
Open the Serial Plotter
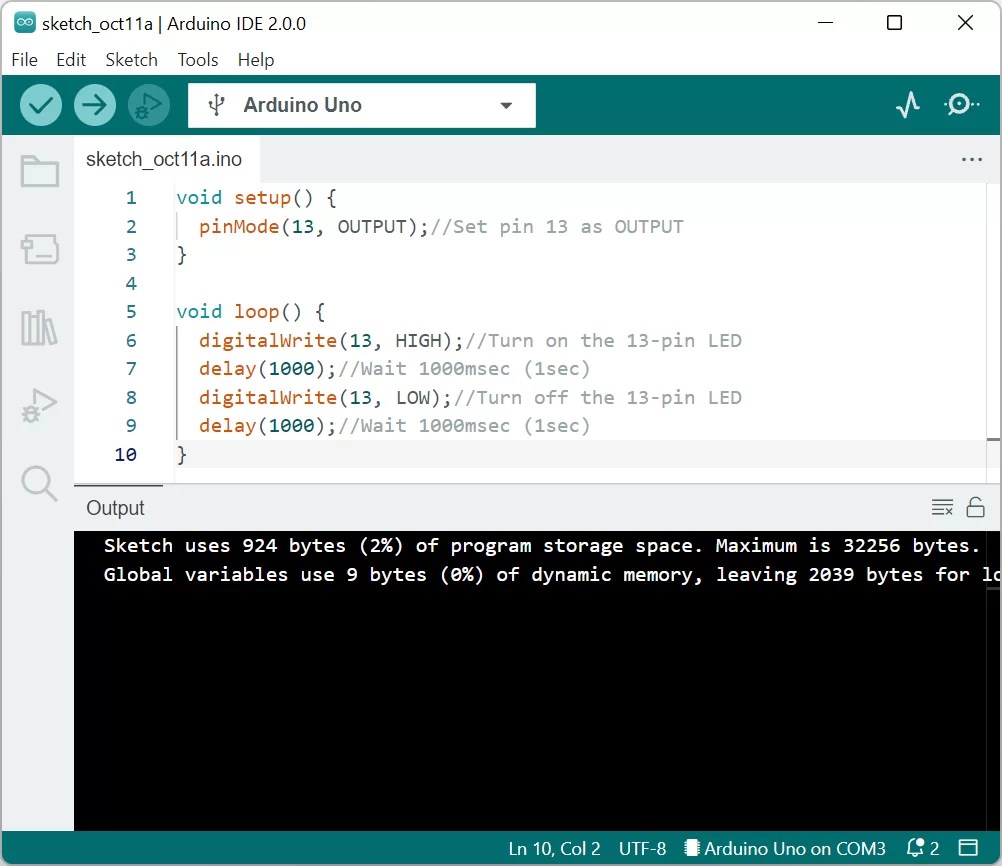[907, 104]
